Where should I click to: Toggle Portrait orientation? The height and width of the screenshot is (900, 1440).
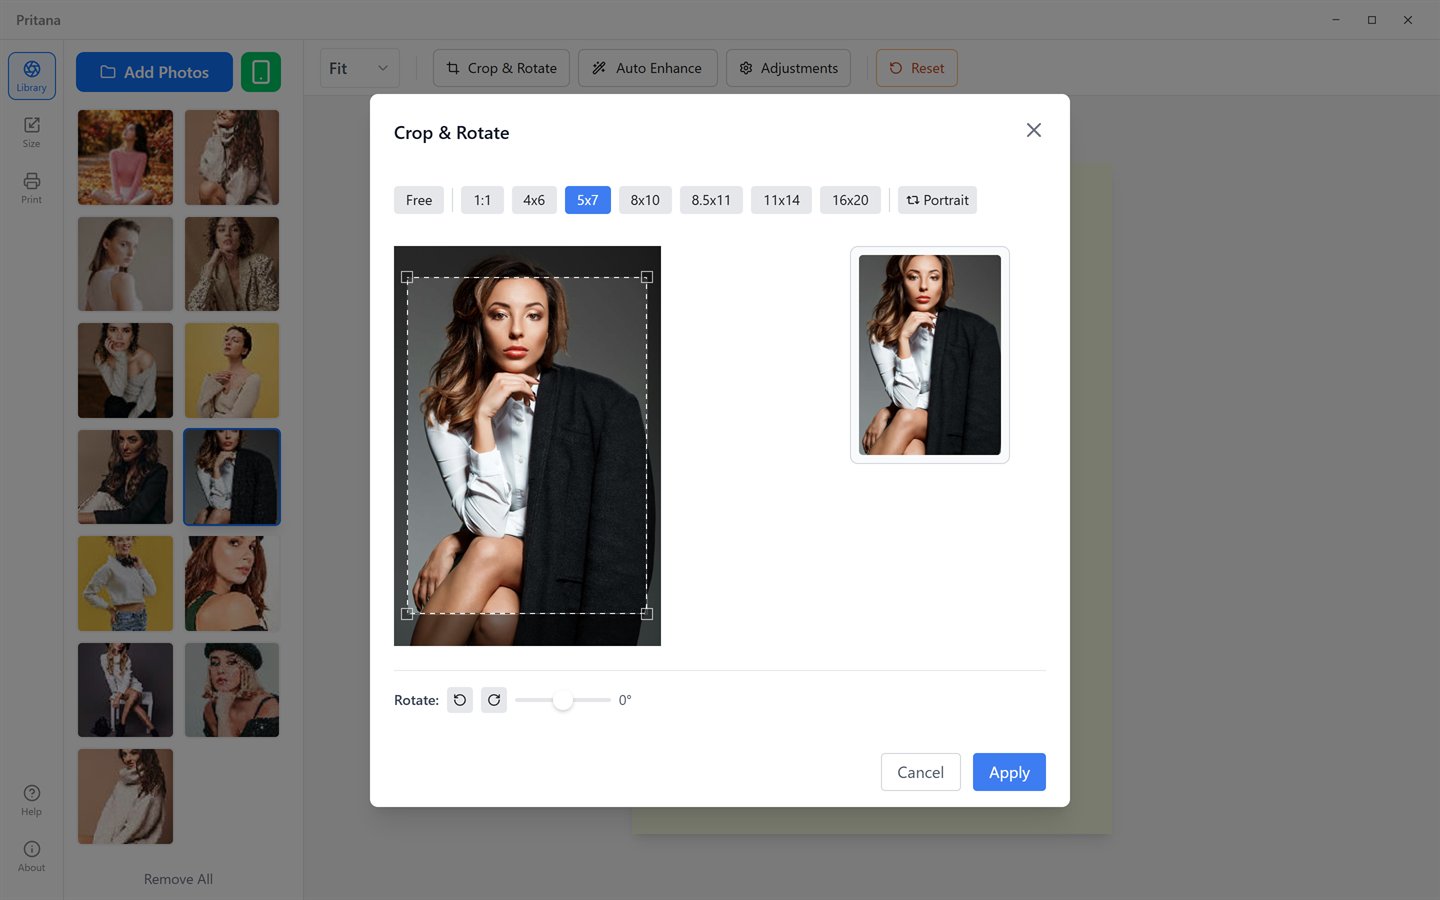point(937,200)
